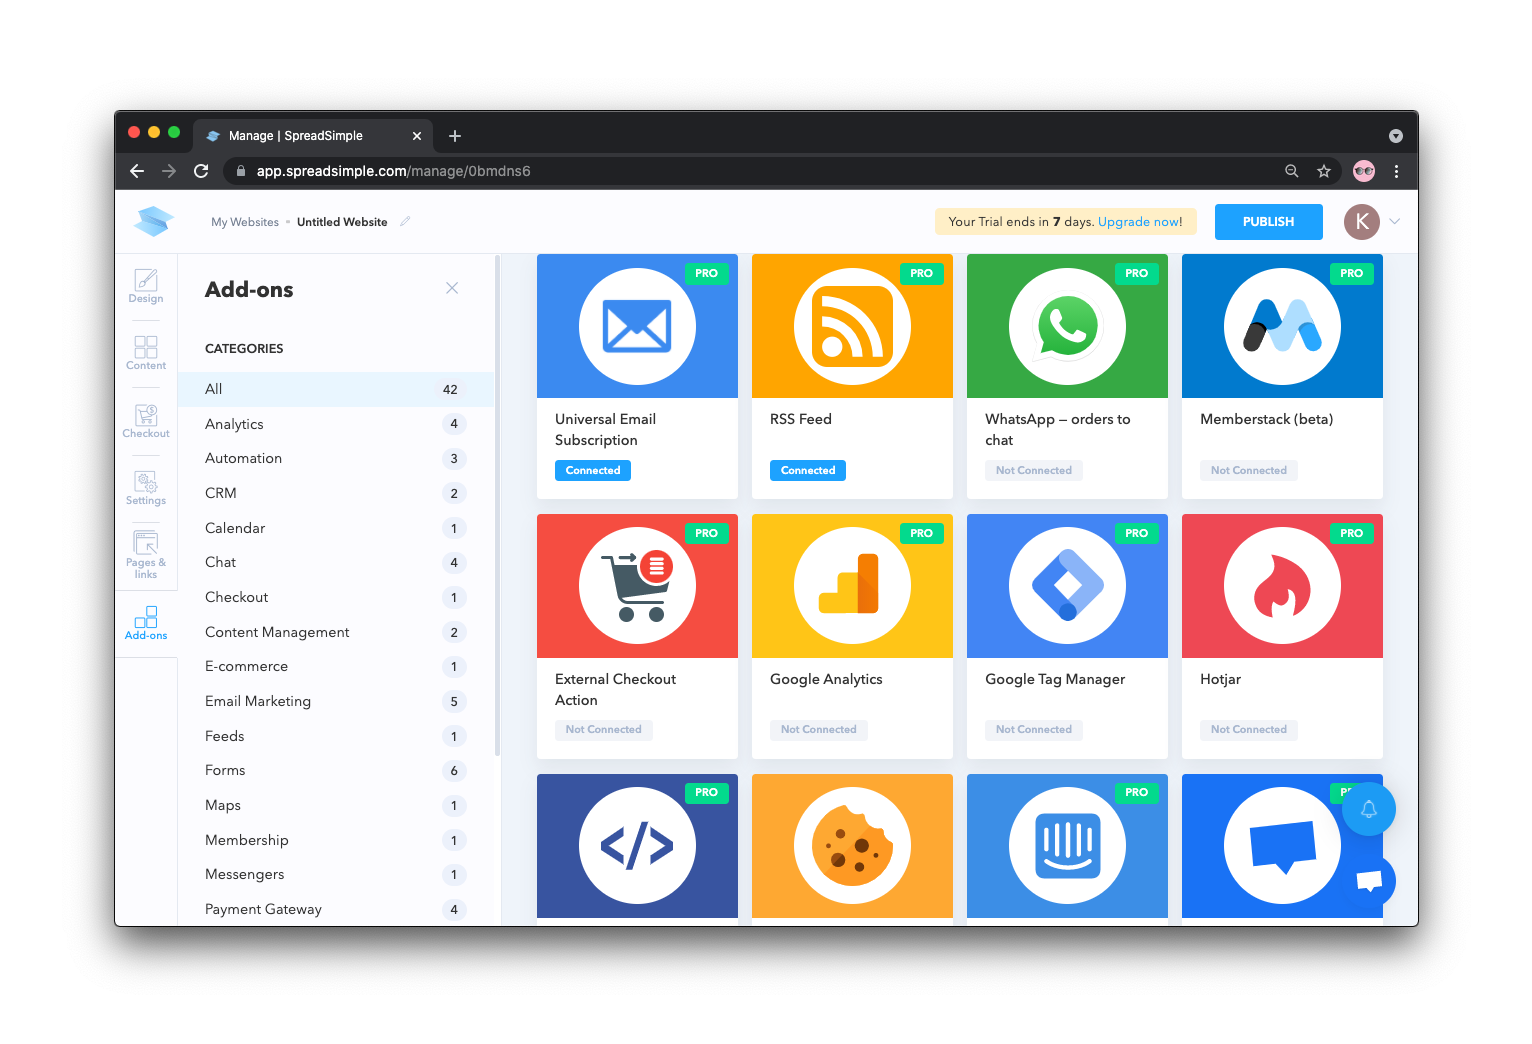
Task: Open the blue chat-bubble add-on icon
Action: point(1282,846)
